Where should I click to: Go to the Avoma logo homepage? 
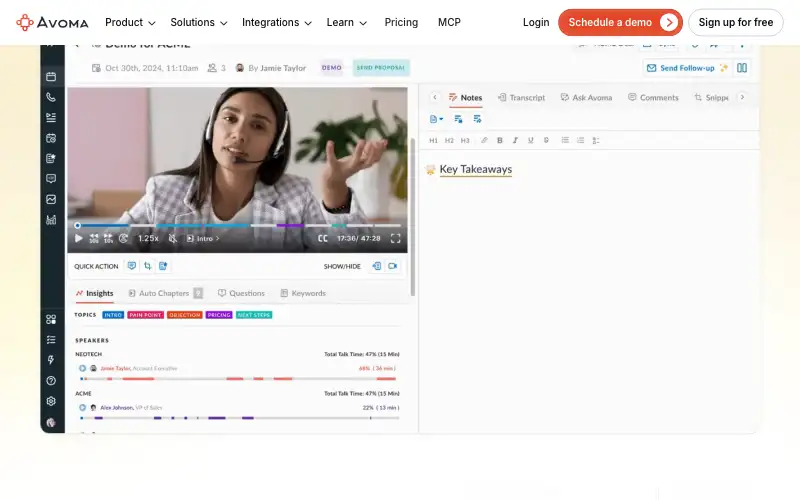click(52, 22)
